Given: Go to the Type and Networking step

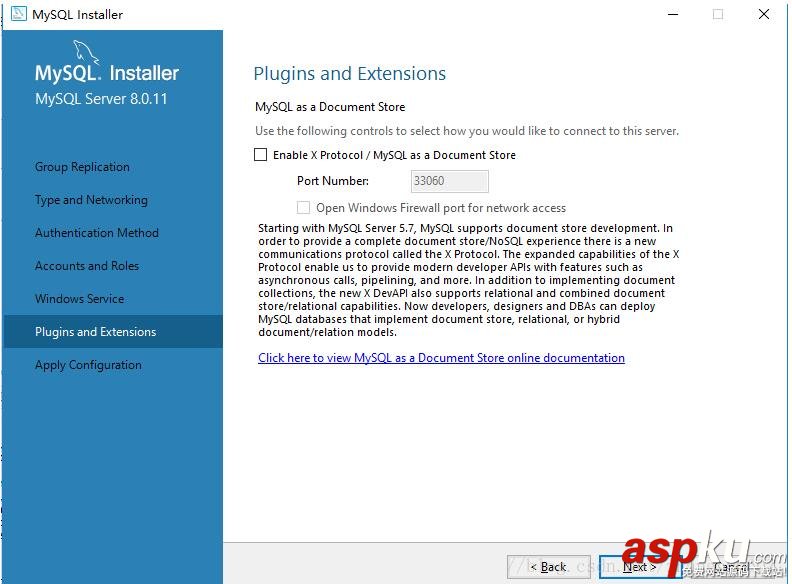Looking at the screenshot, I should tap(91, 200).
